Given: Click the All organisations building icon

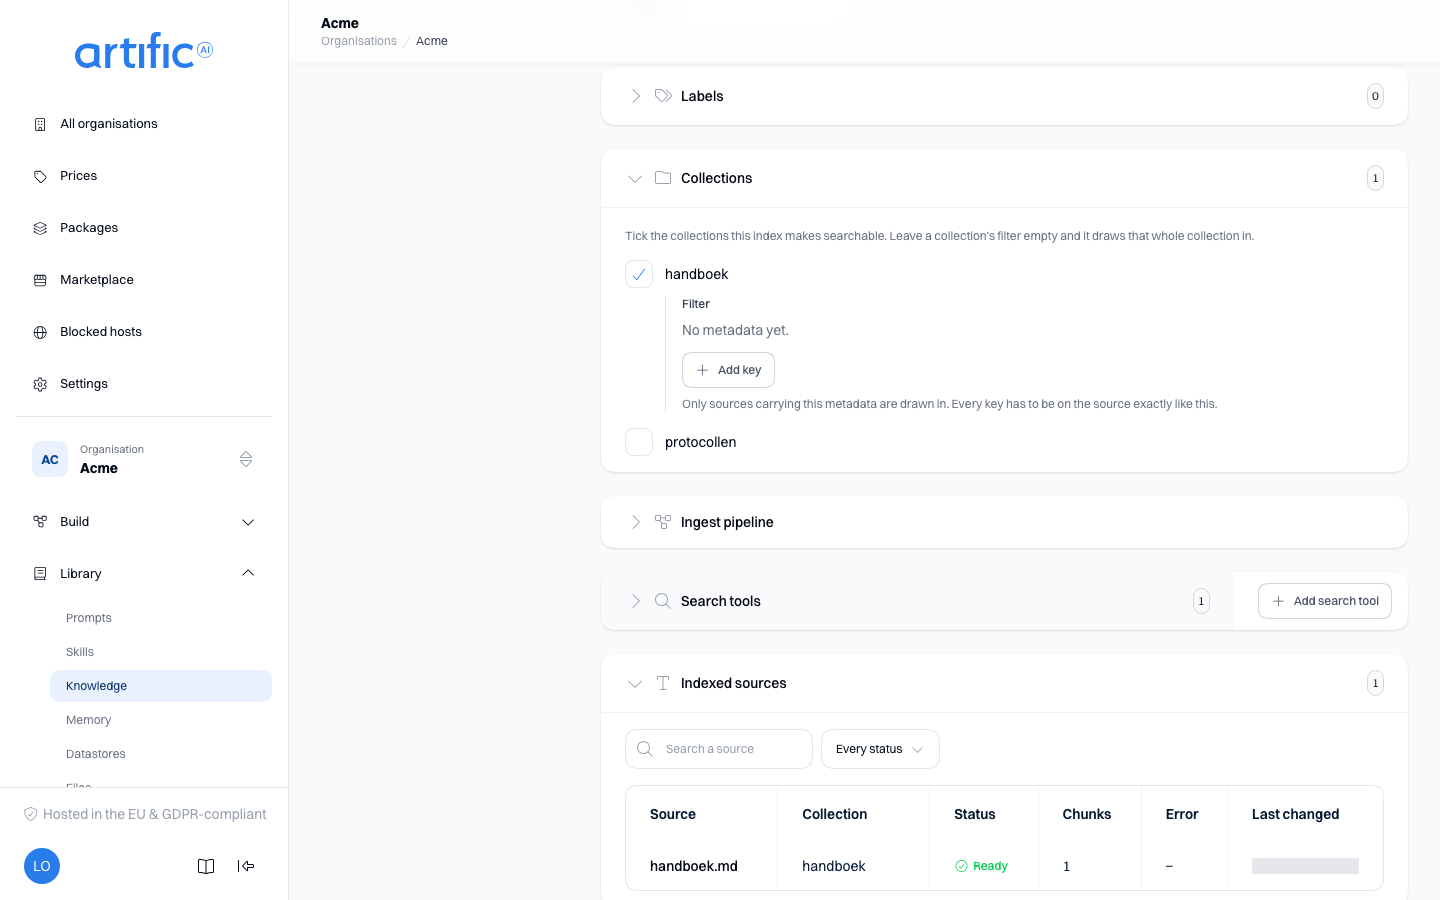Looking at the screenshot, I should pyautogui.click(x=40, y=124).
